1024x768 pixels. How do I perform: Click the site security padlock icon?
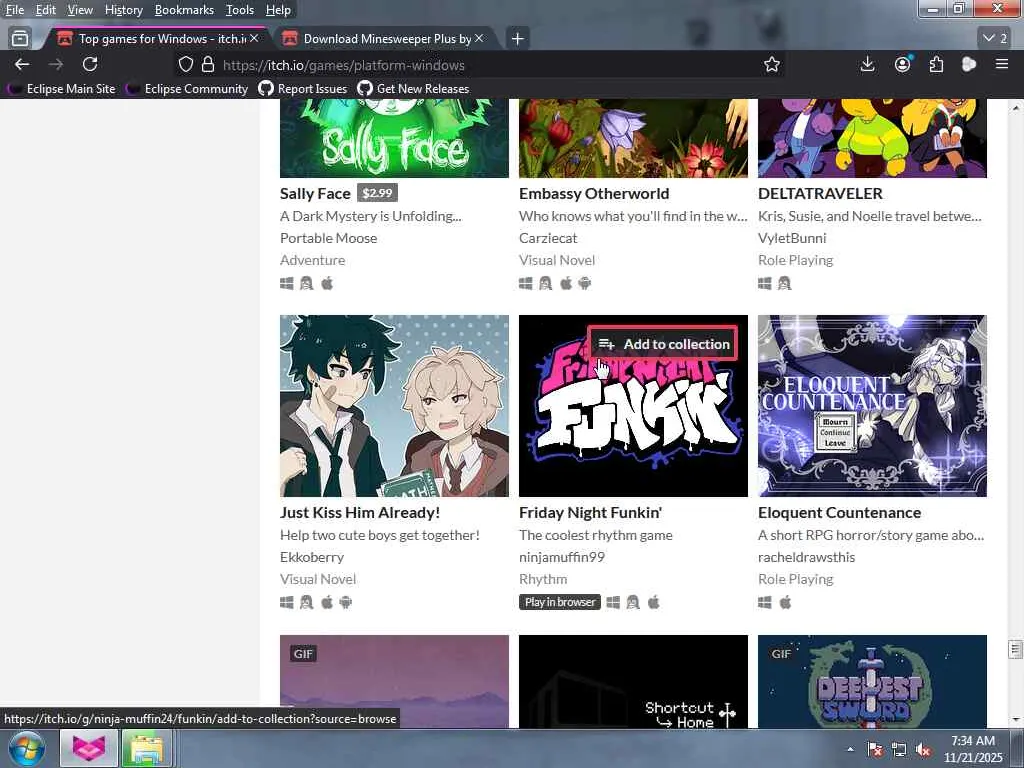[208, 64]
